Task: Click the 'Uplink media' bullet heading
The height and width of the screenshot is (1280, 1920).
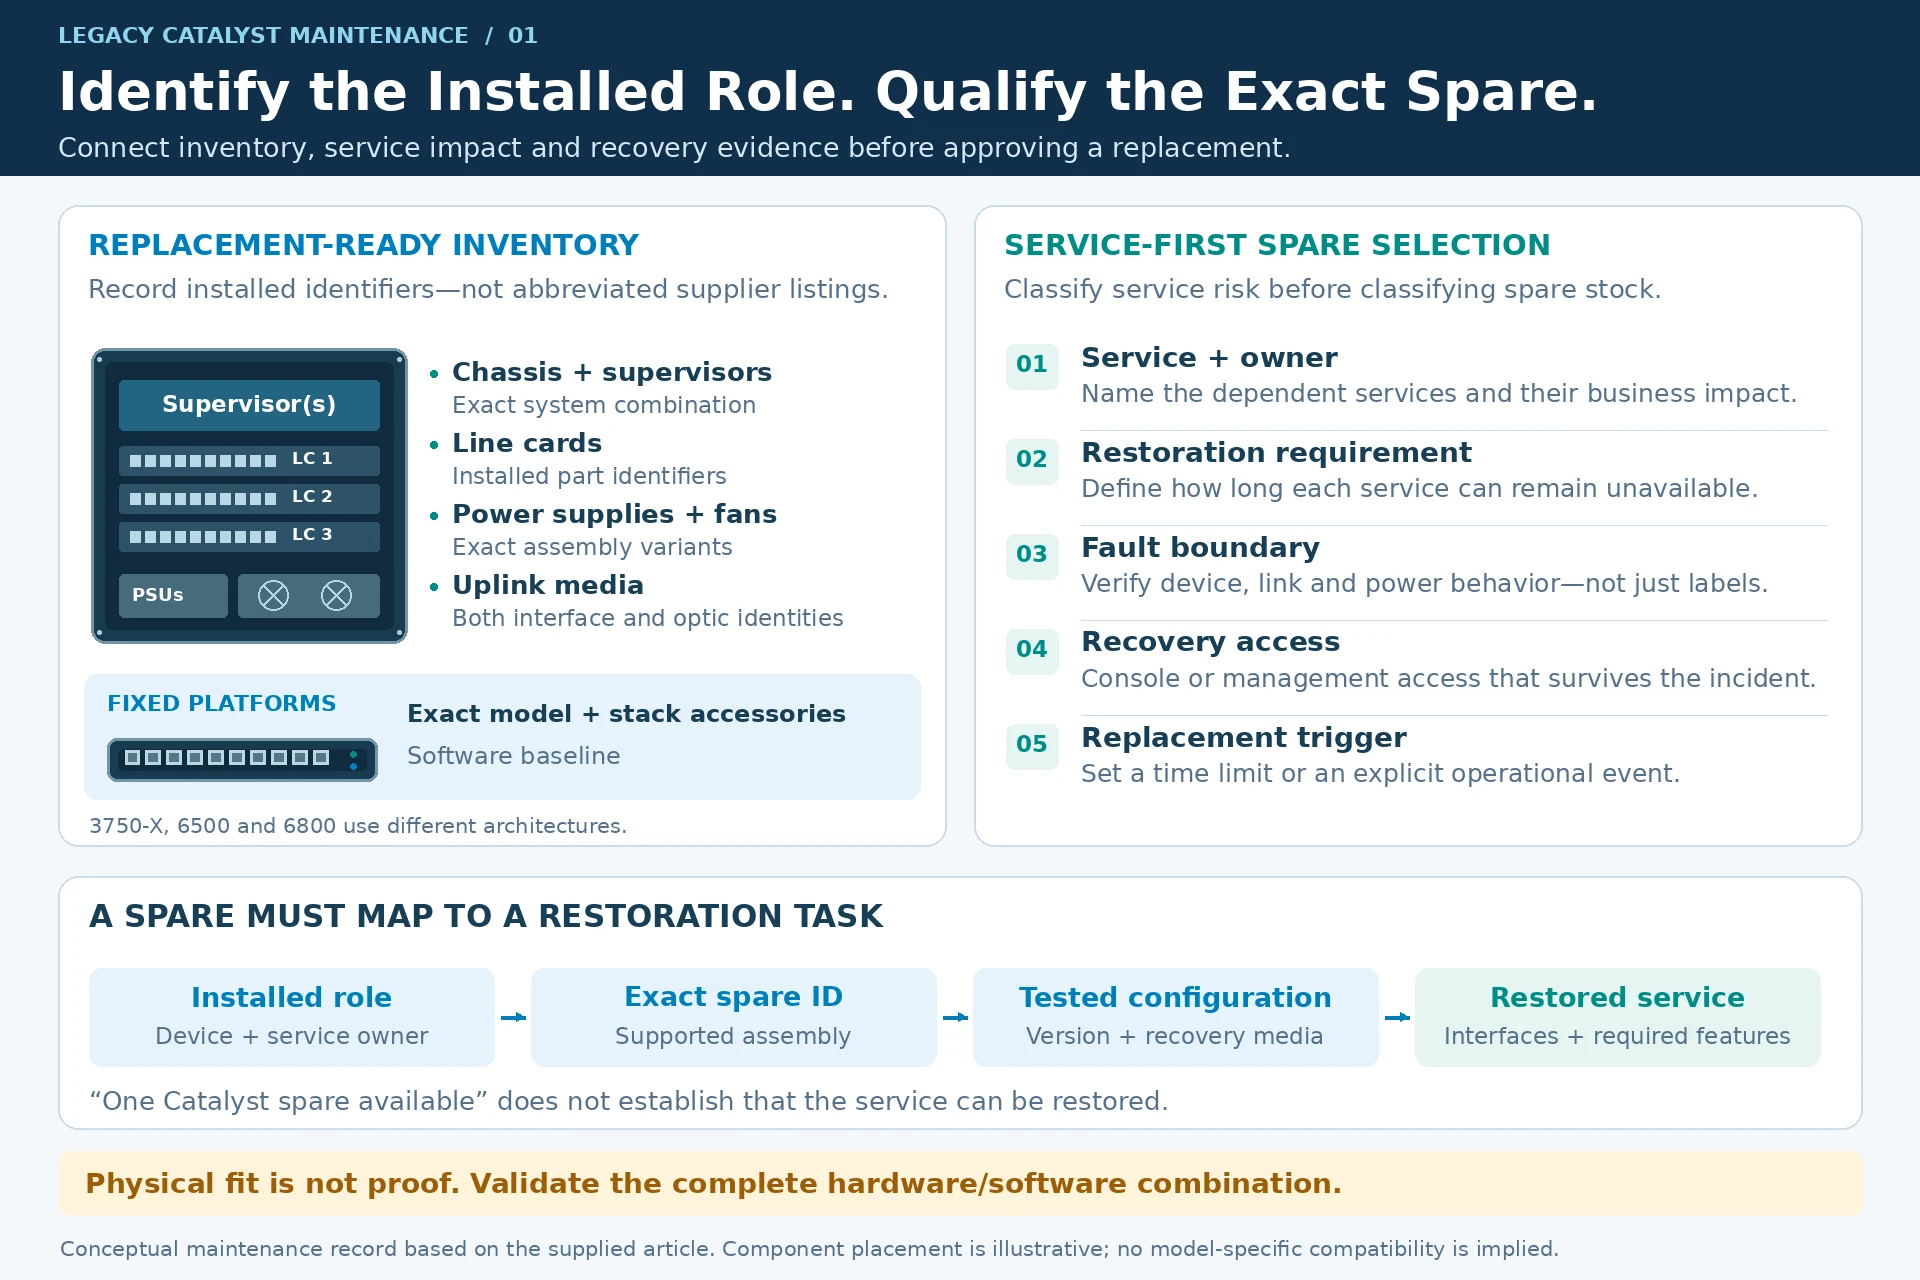Action: click(548, 585)
